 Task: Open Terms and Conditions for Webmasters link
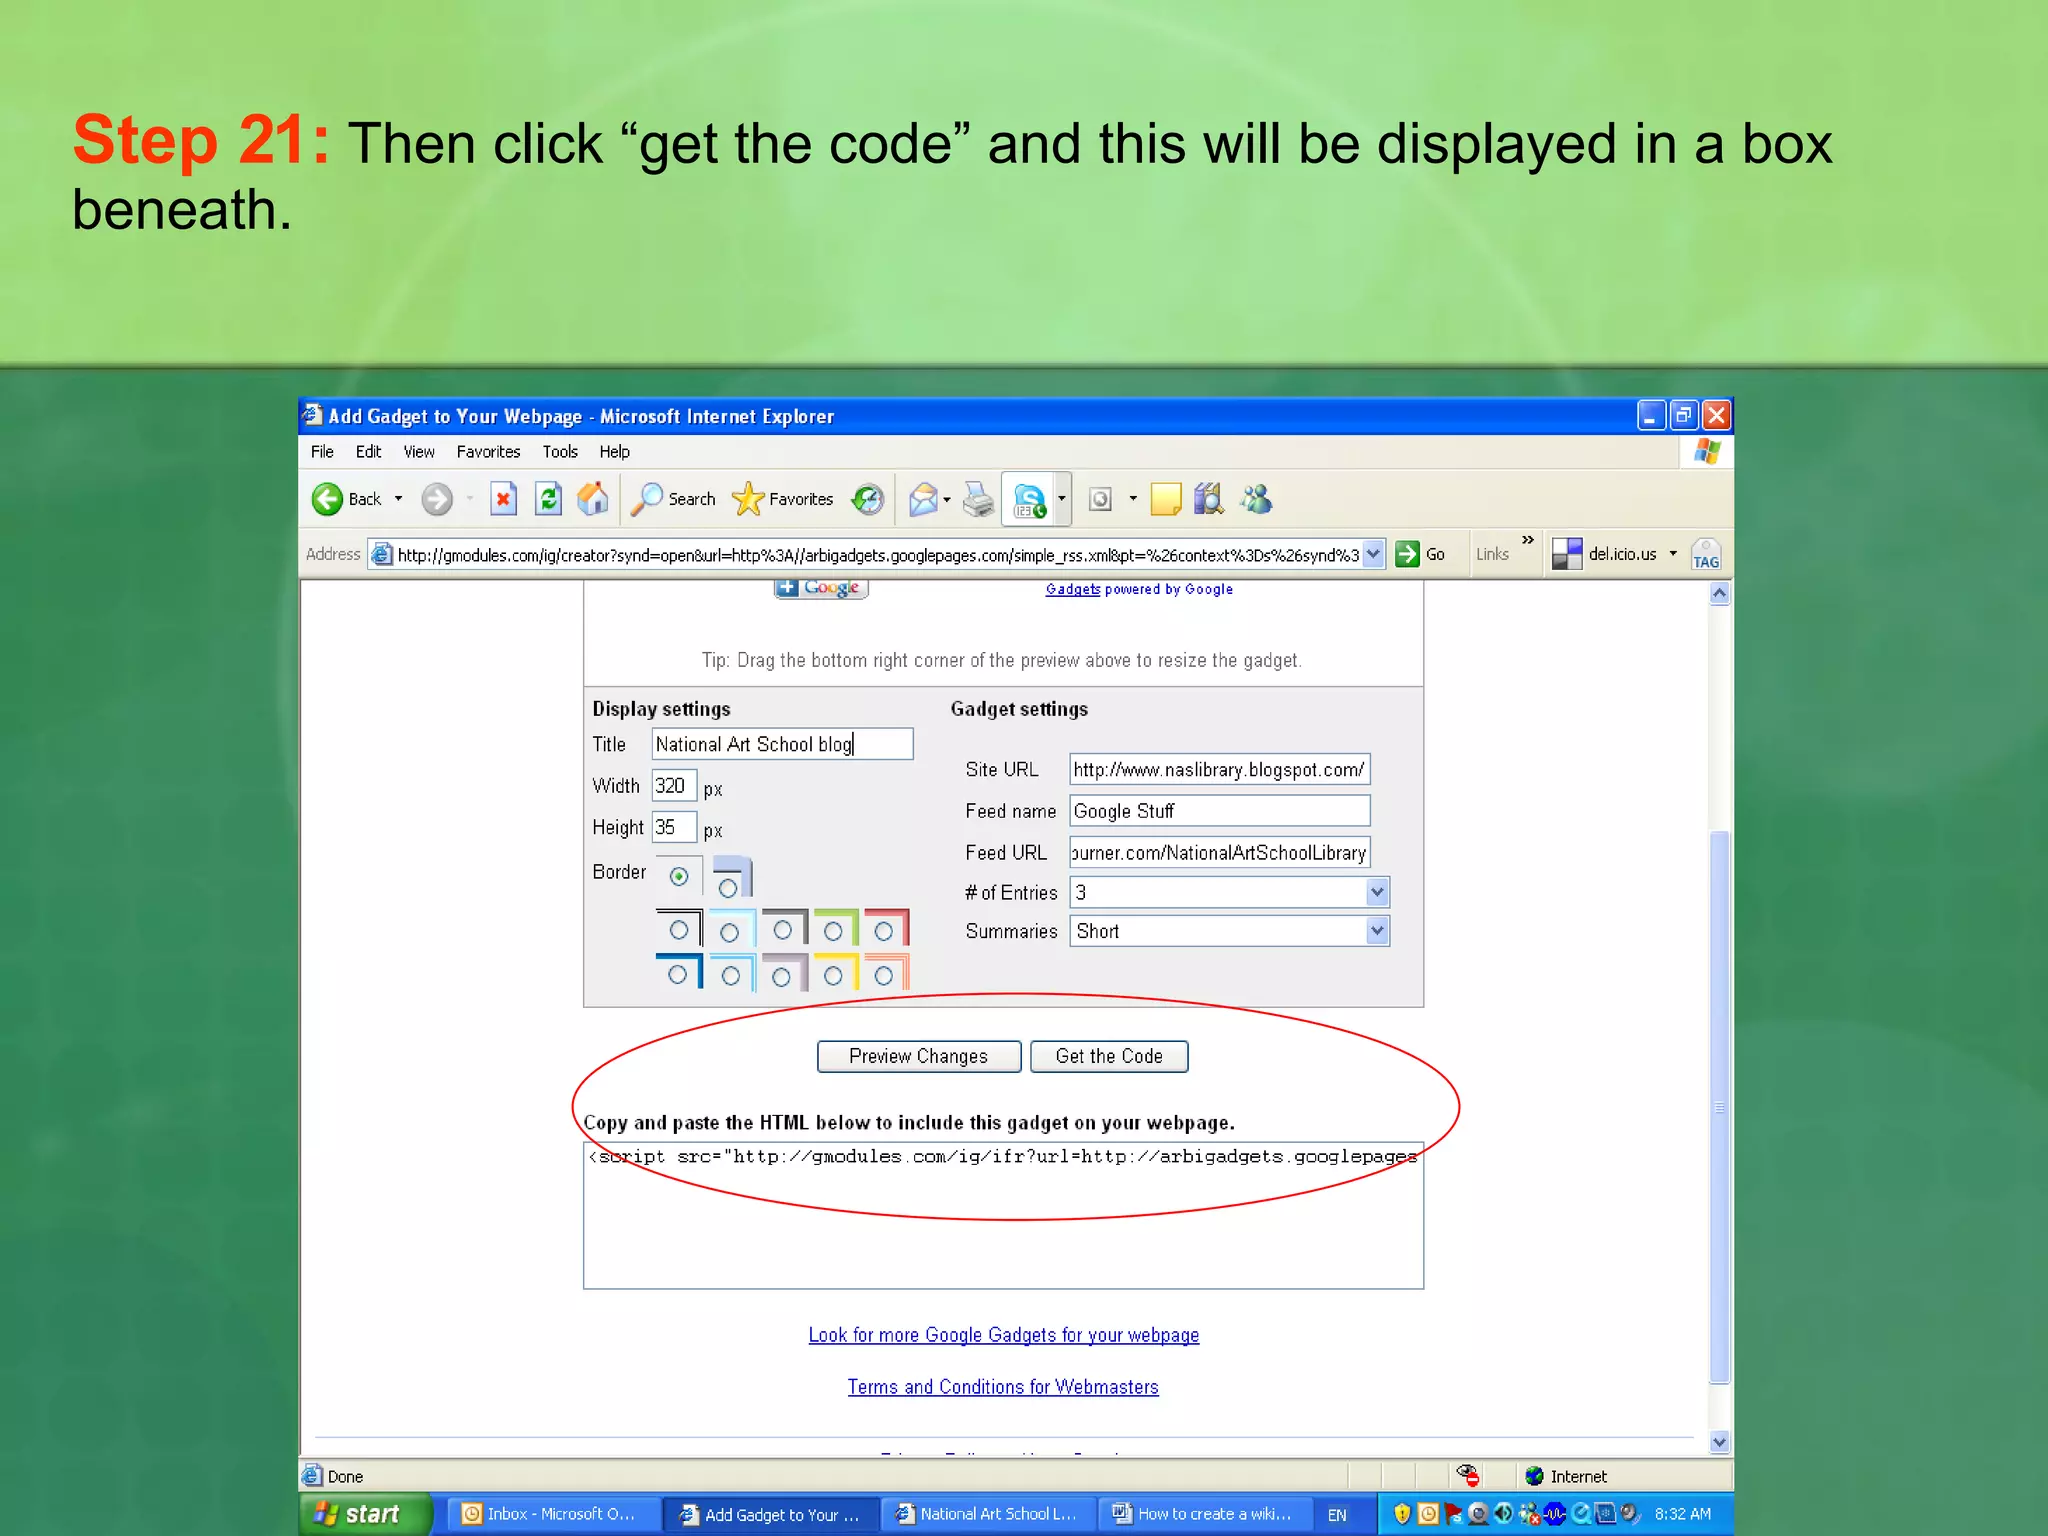click(x=1003, y=1387)
